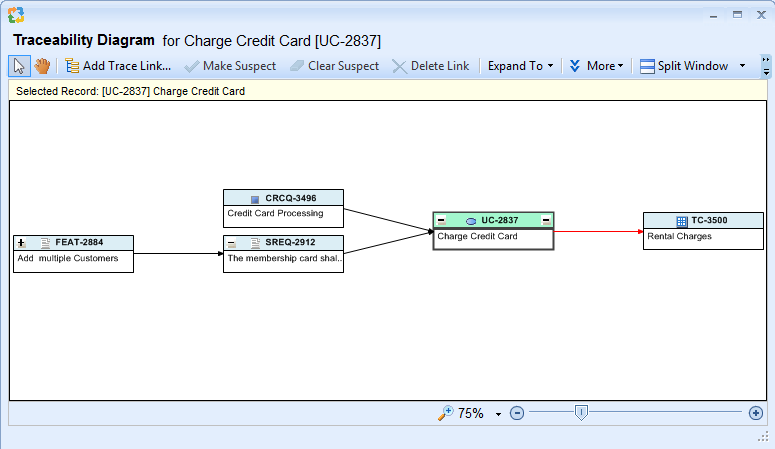Click the Add Trace Link button
The width and height of the screenshot is (775, 449).
click(x=118, y=66)
